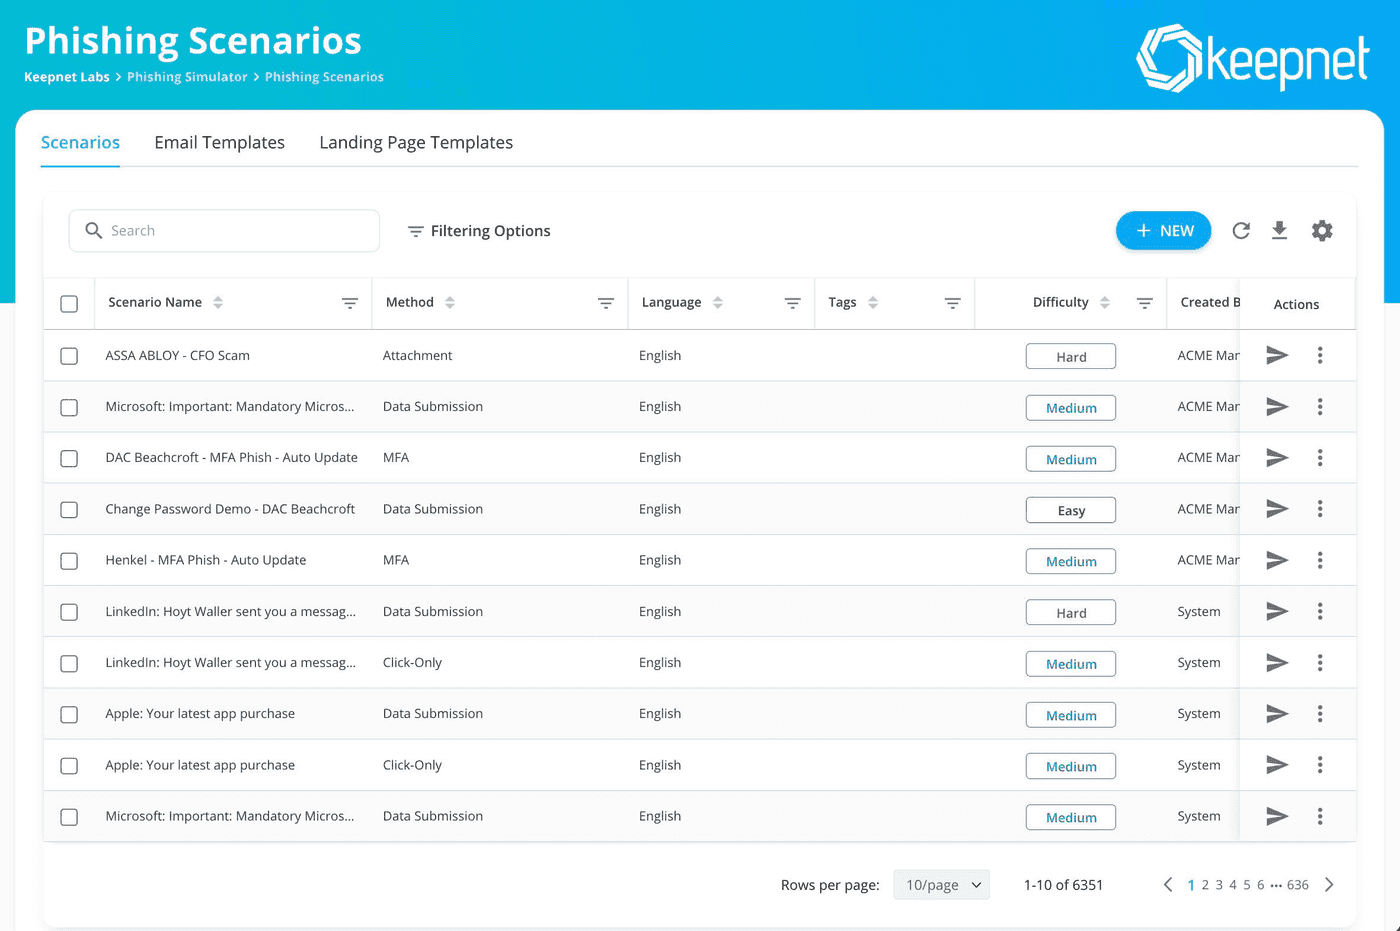Sort by Method arrows

pos(450,302)
